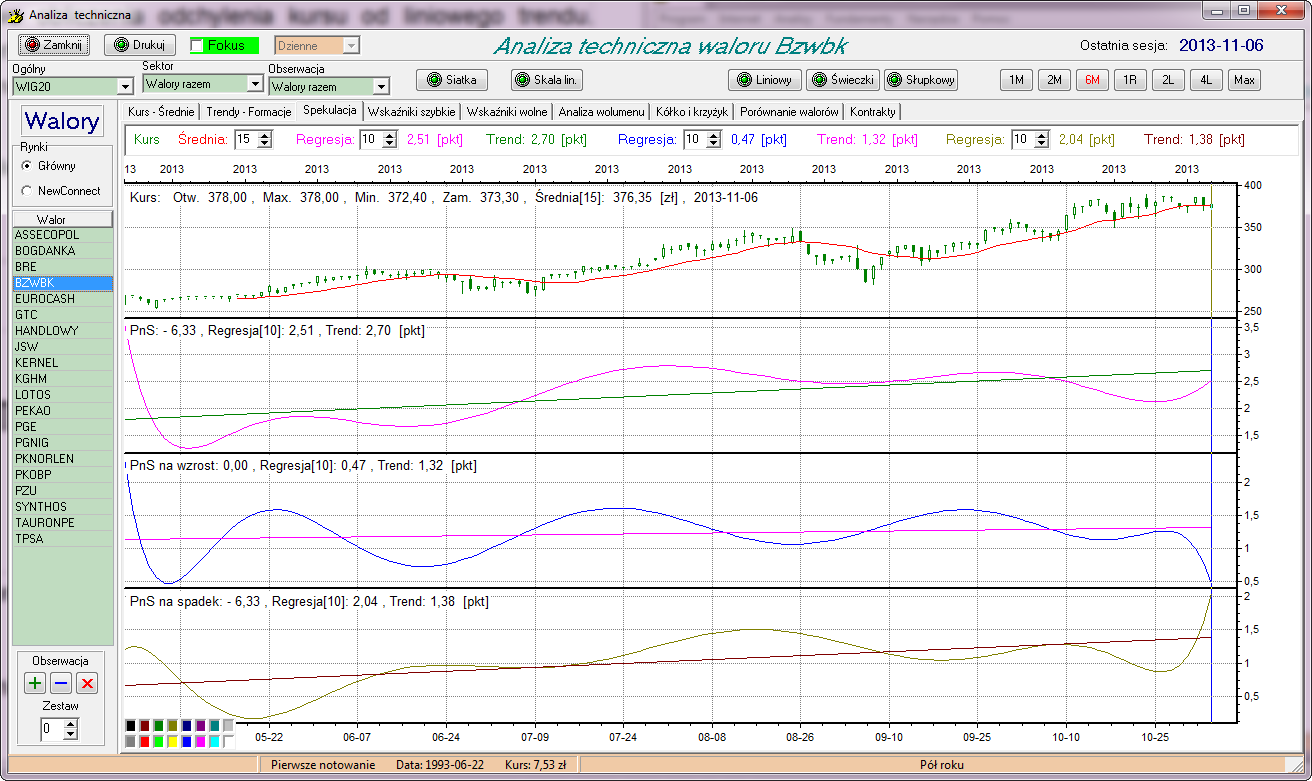Image resolution: width=1312 pixels, height=781 pixels.
Task: Pick the teal color swatch
Action: coord(215,726)
